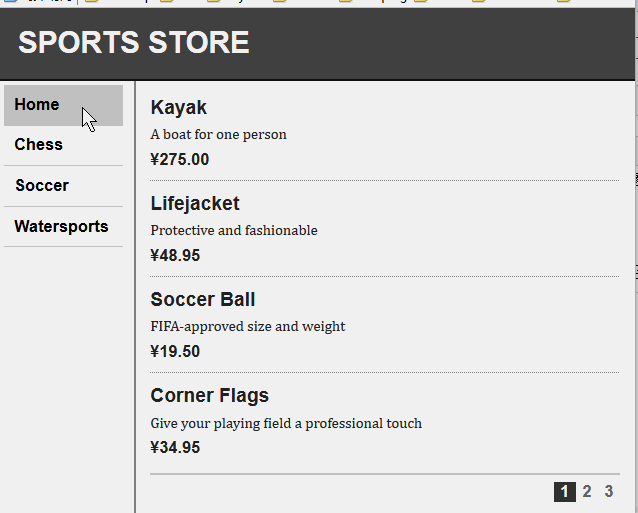Image resolution: width=638 pixels, height=513 pixels.
Task: Click the SPORTS STORE header title
Action: (134, 42)
